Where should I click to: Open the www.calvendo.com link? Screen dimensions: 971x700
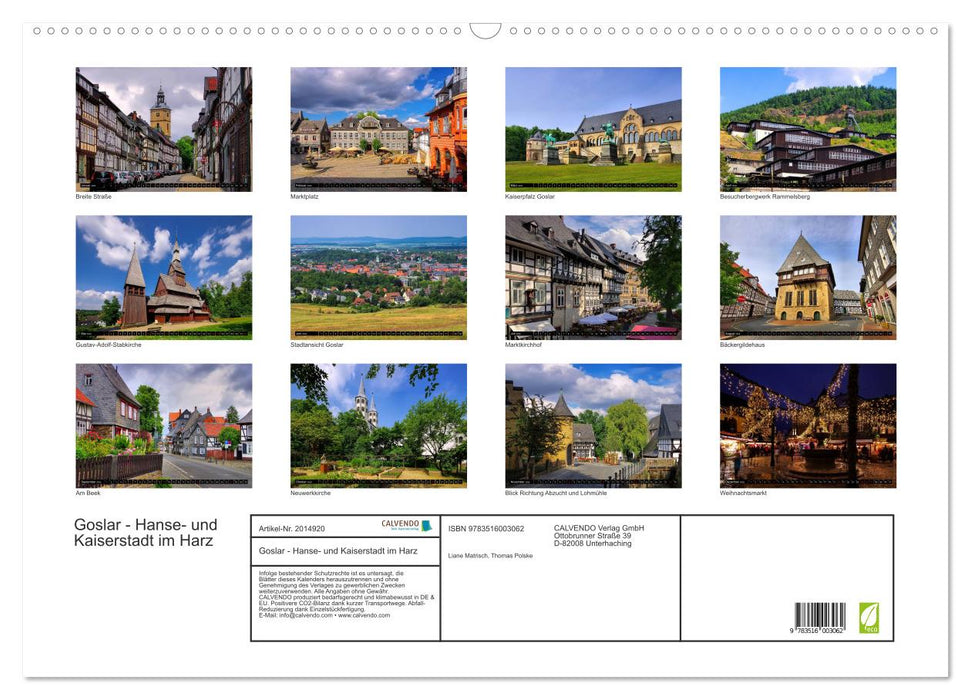[x=368, y=615]
